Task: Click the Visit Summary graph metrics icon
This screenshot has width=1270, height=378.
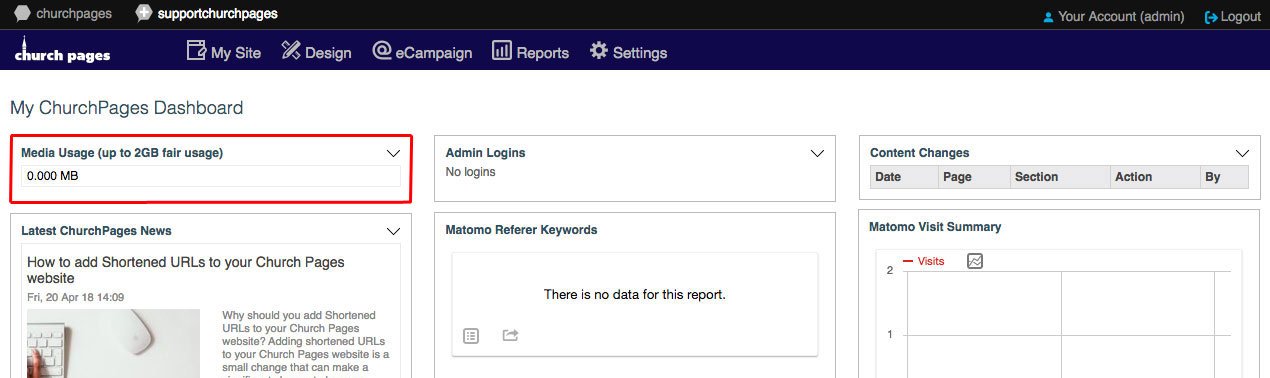Action: (975, 261)
